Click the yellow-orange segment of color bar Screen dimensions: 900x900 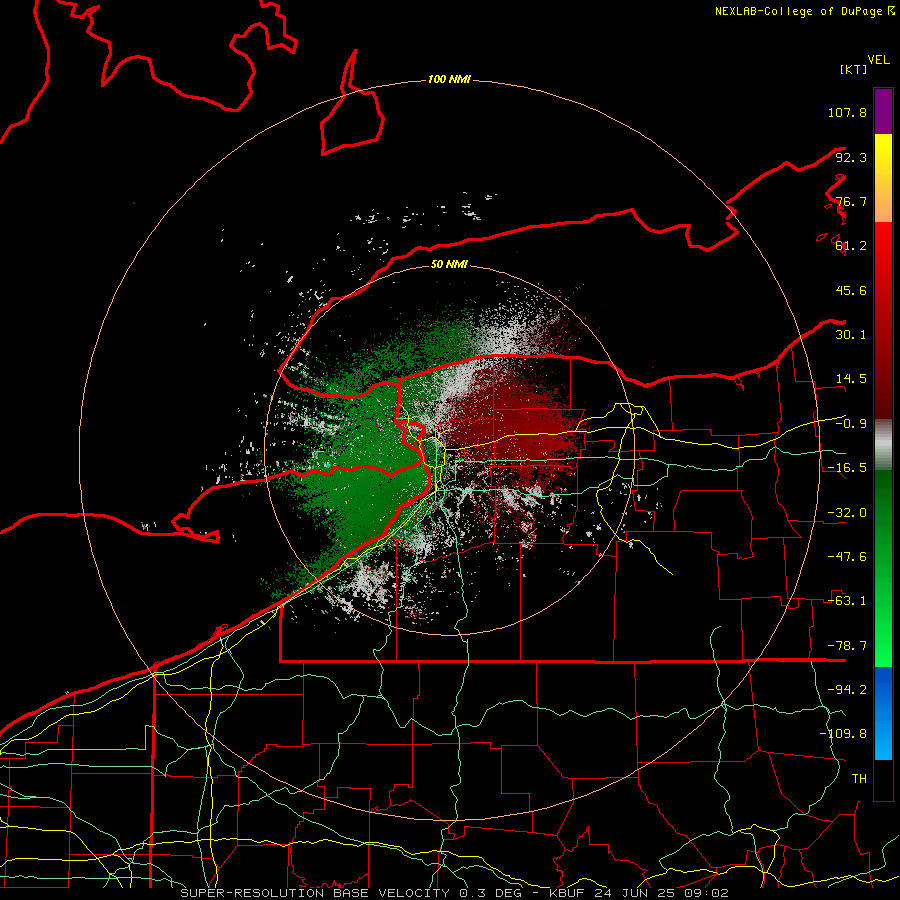(x=883, y=178)
